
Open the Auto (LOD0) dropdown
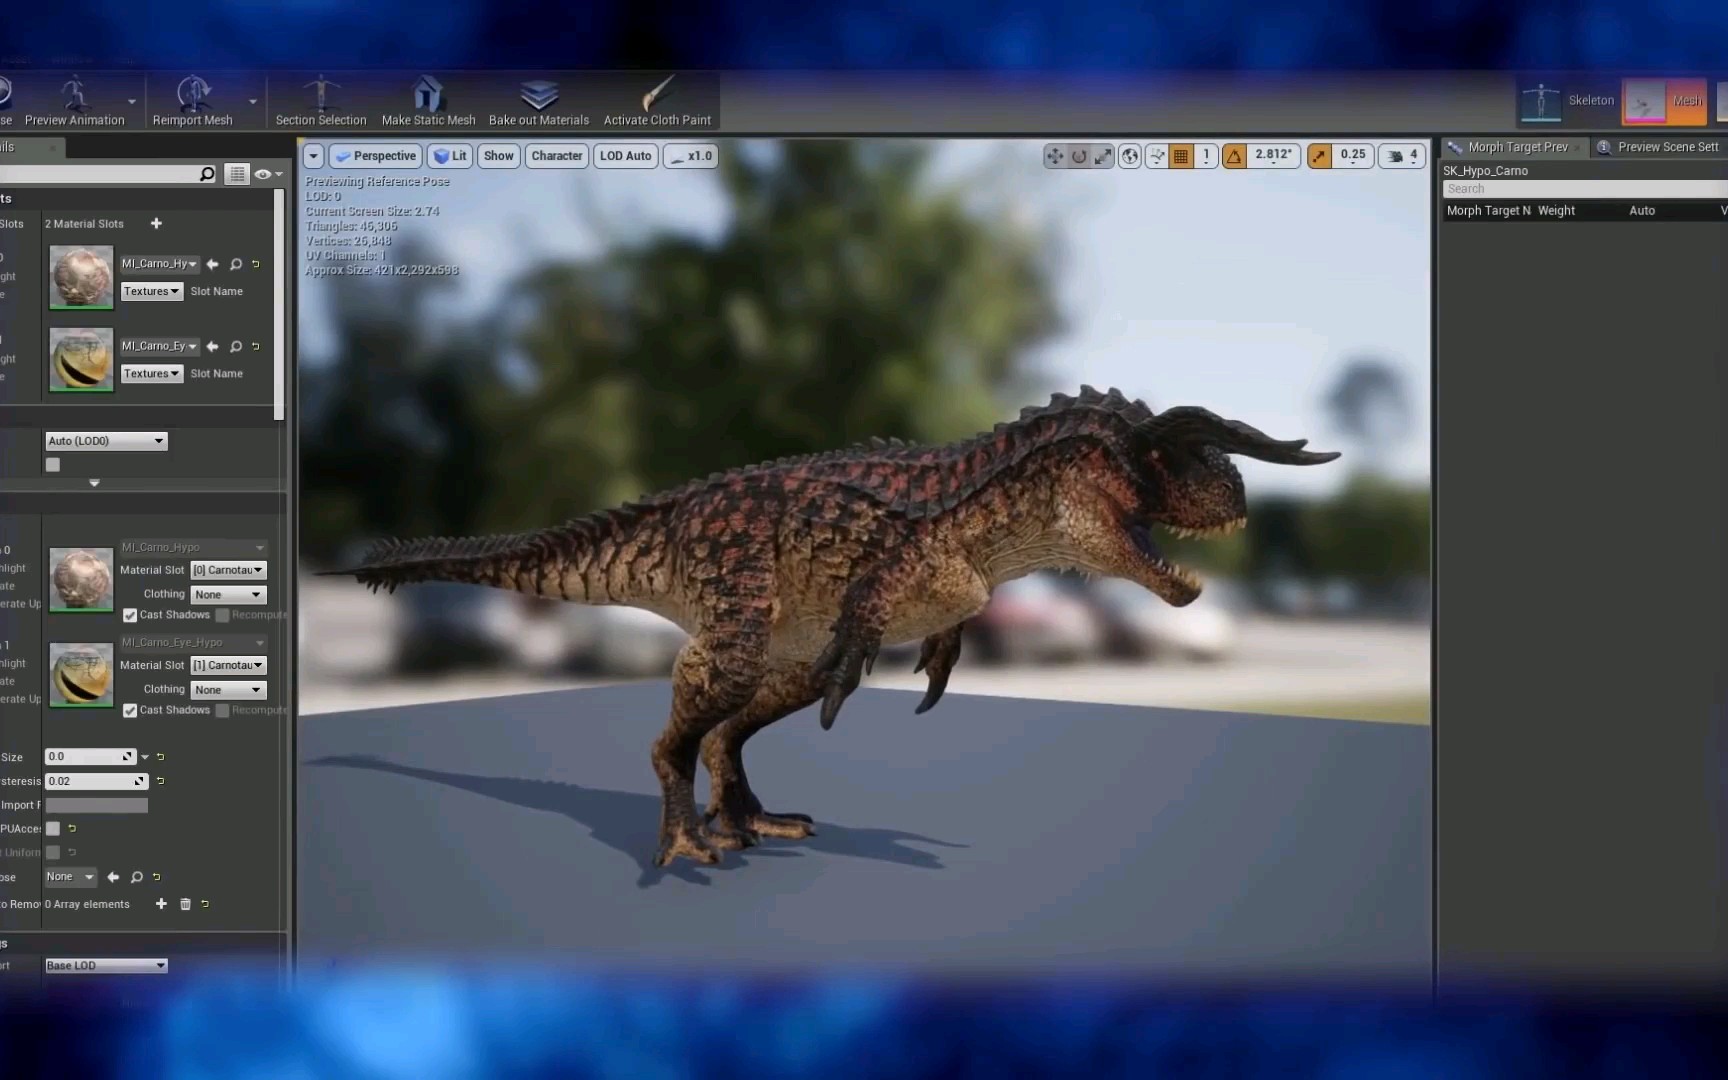pyautogui.click(x=106, y=441)
